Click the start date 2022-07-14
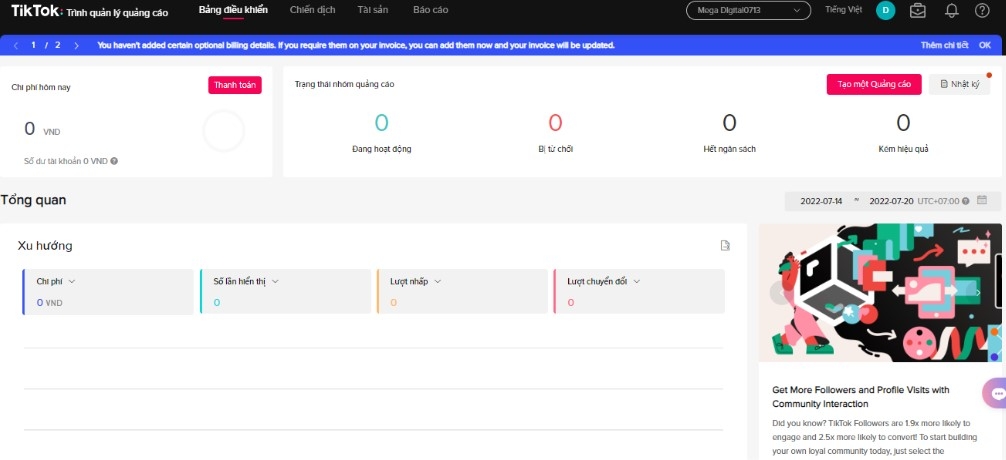The image size is (1006, 460). (821, 201)
